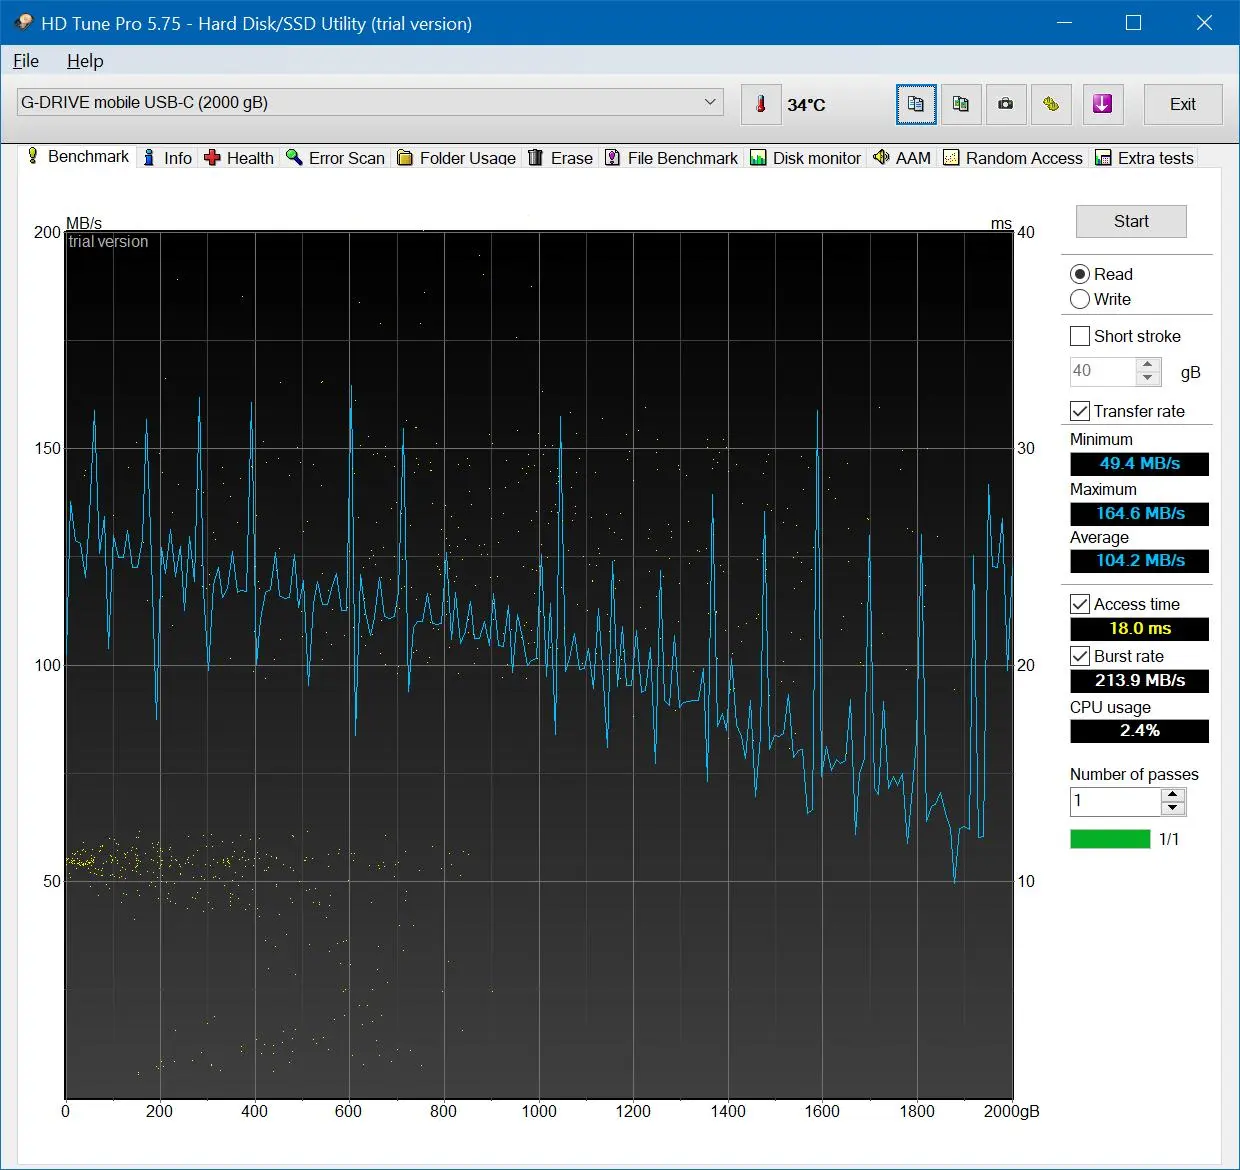Viewport: 1240px width, 1170px height.
Task: Save screenshot with camera icon
Action: (1006, 104)
